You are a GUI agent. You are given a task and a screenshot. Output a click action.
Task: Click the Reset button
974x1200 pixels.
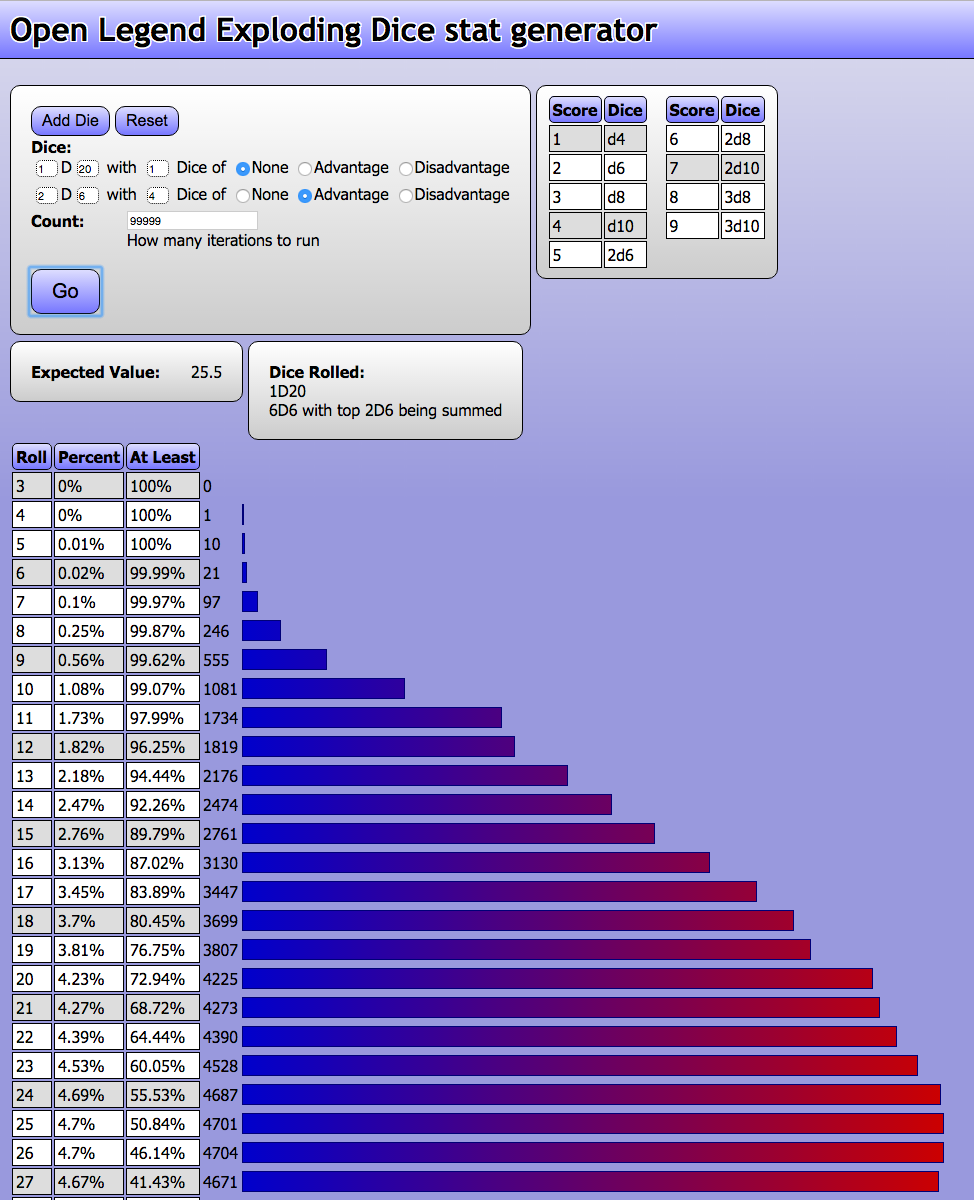[147, 121]
